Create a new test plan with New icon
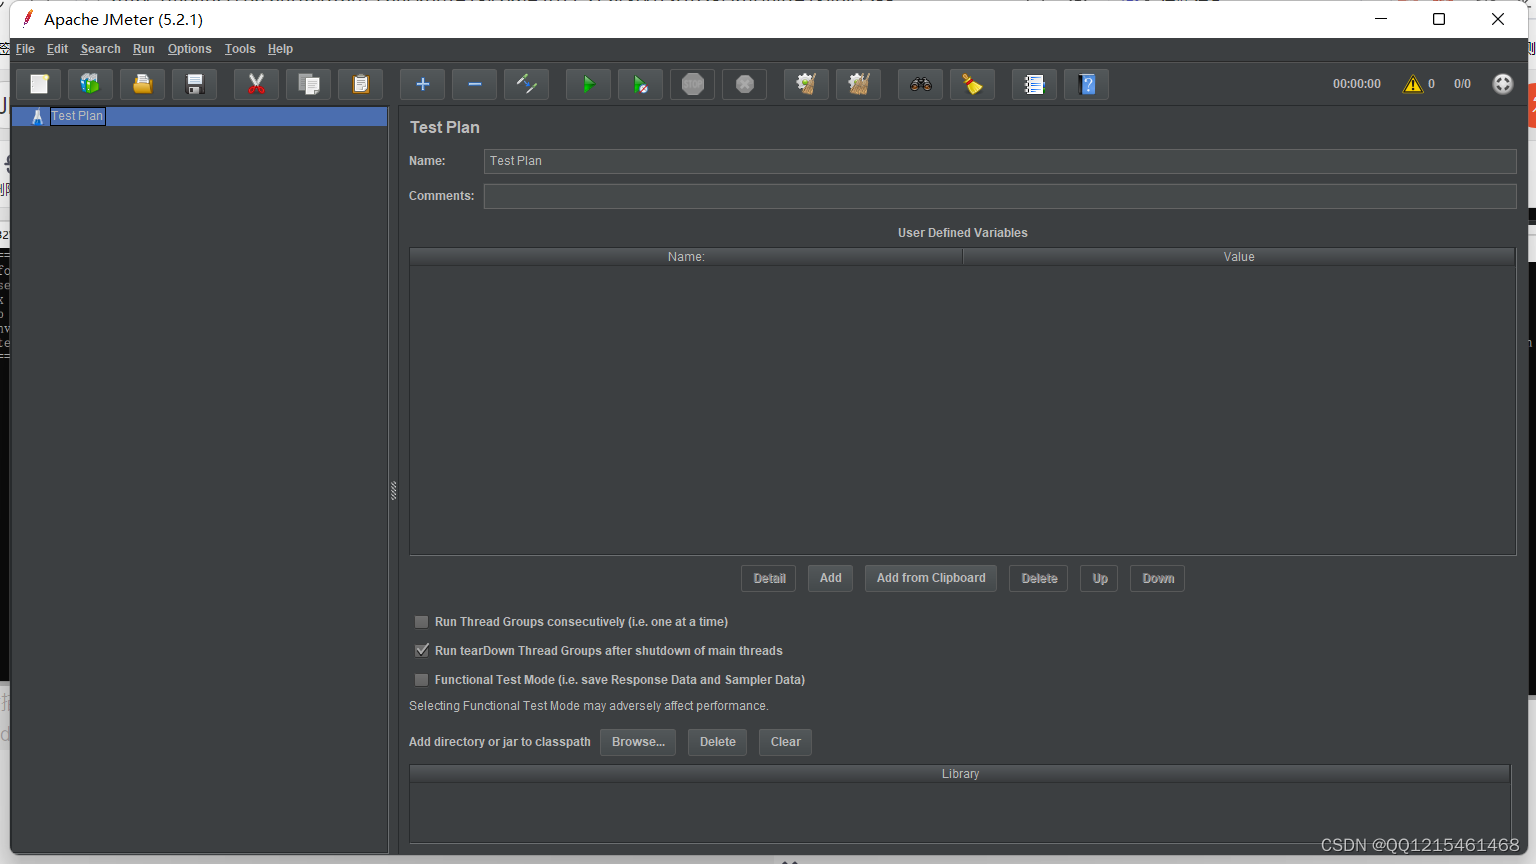The image size is (1536, 864). coord(39,84)
